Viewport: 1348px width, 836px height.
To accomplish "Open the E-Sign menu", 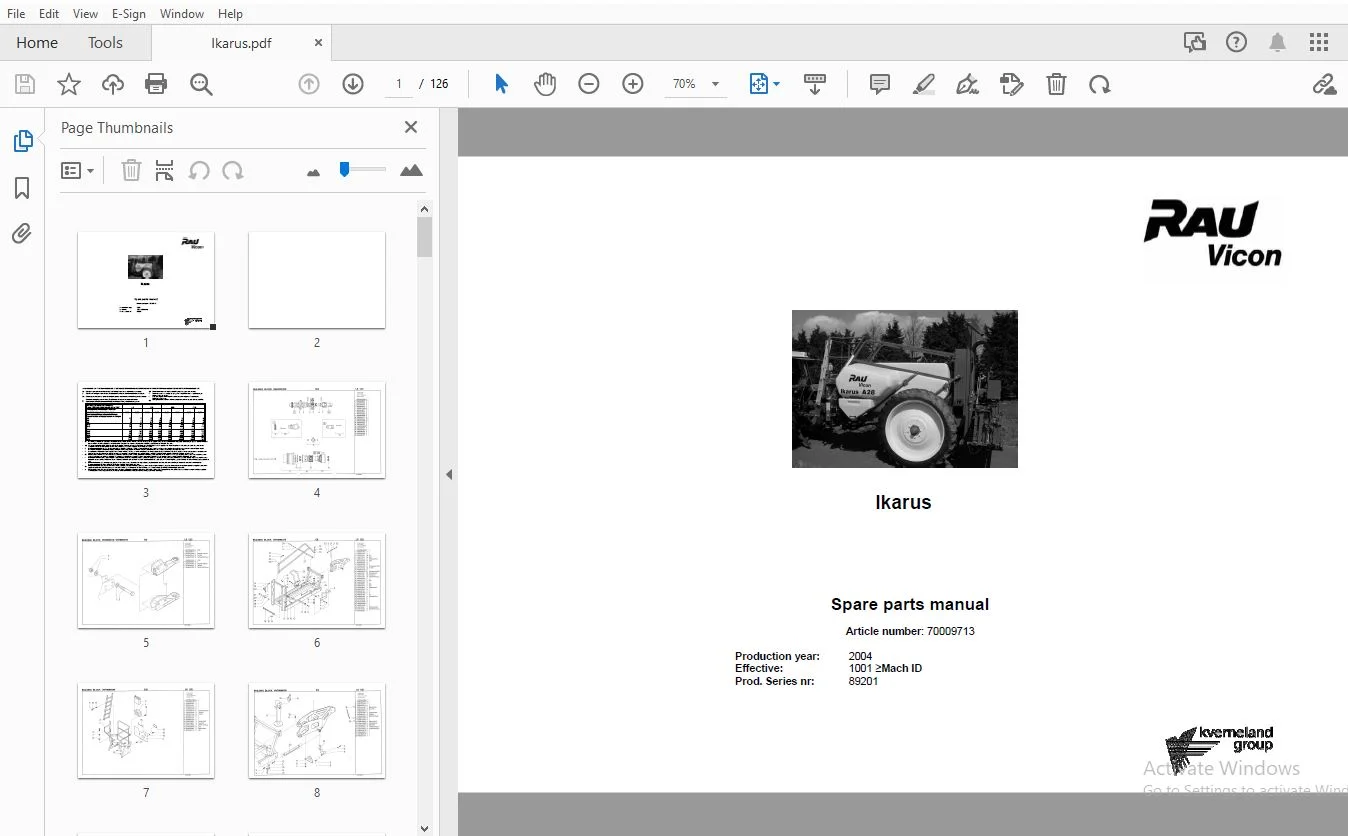I will tap(129, 14).
